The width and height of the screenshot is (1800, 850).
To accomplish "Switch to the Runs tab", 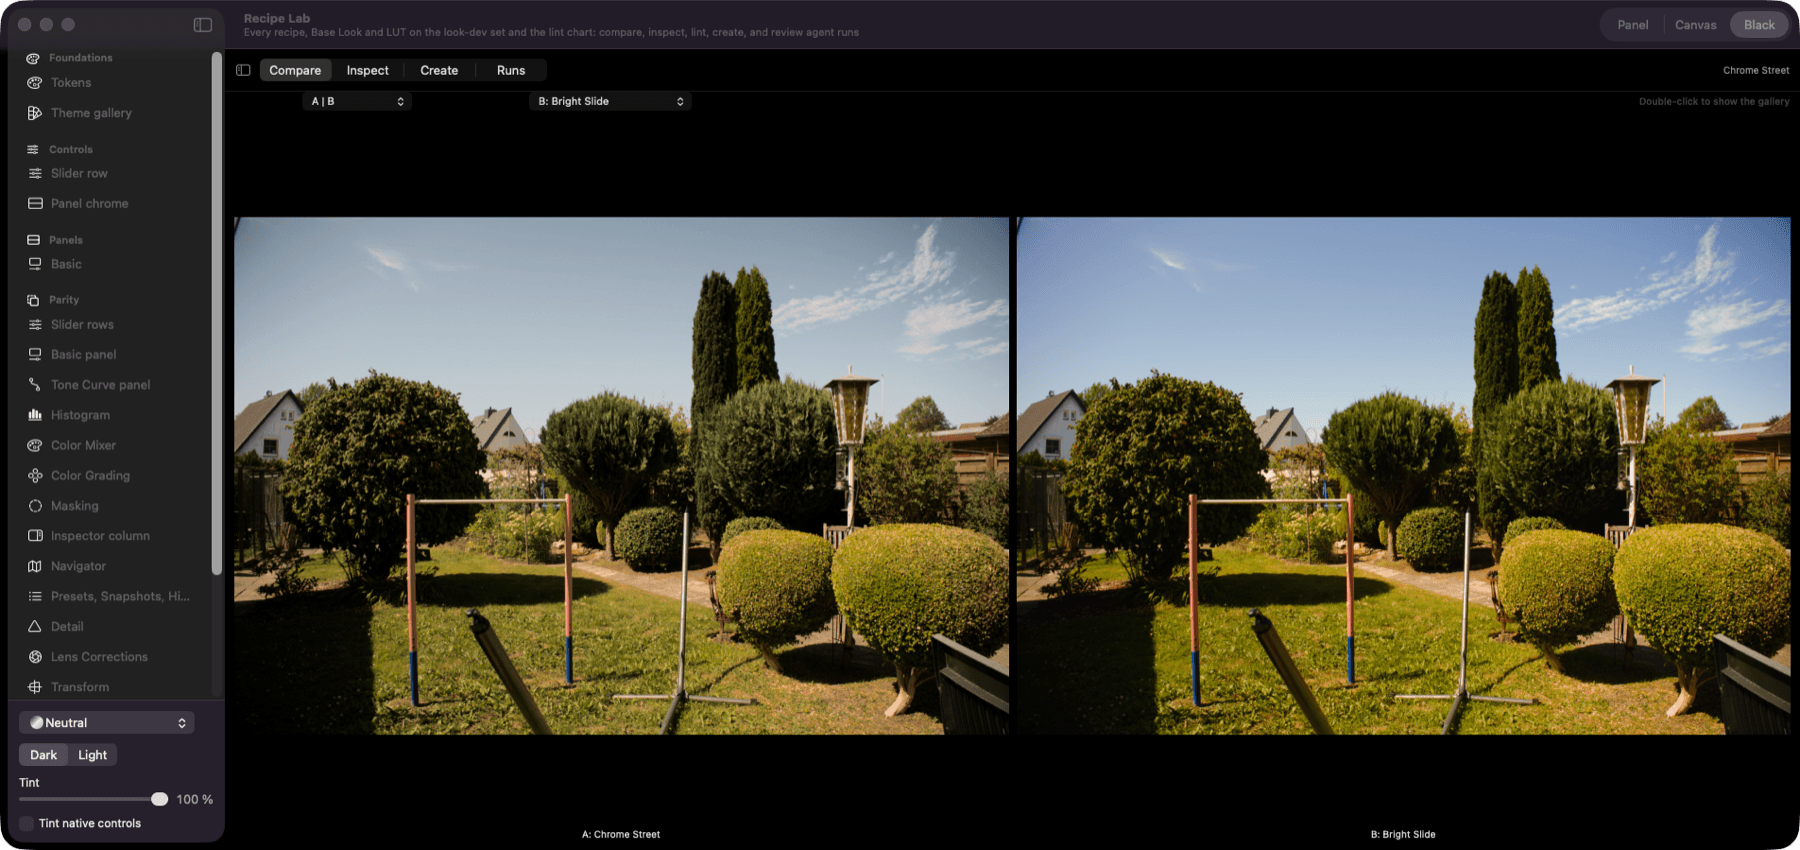I will (511, 70).
